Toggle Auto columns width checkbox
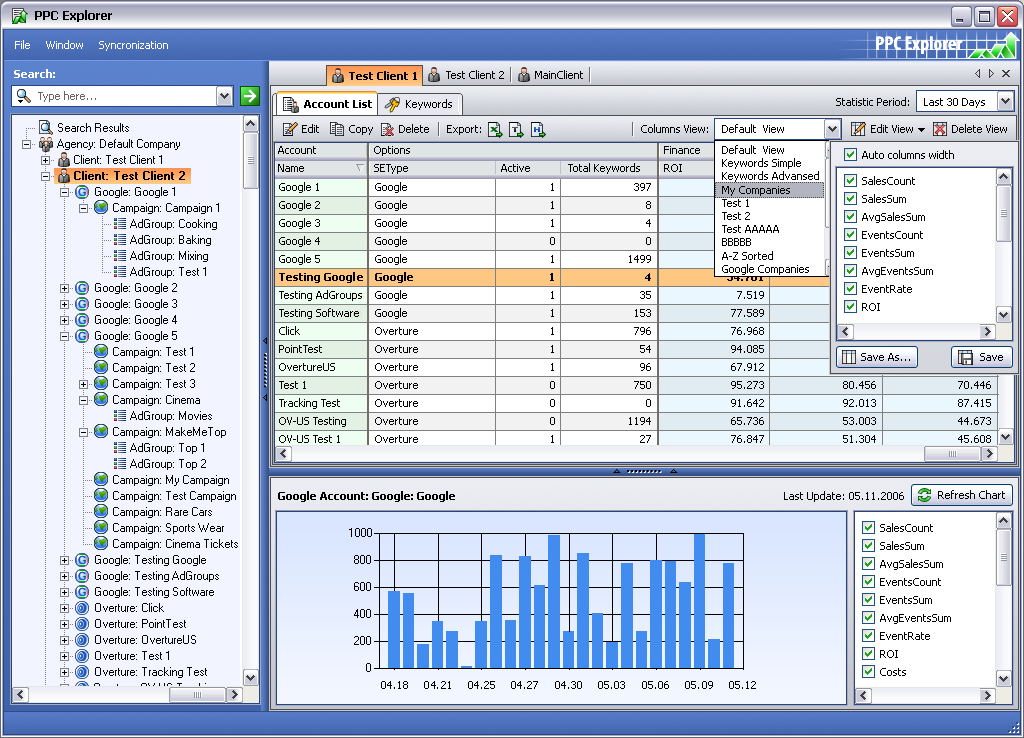1024x738 pixels. (850, 155)
